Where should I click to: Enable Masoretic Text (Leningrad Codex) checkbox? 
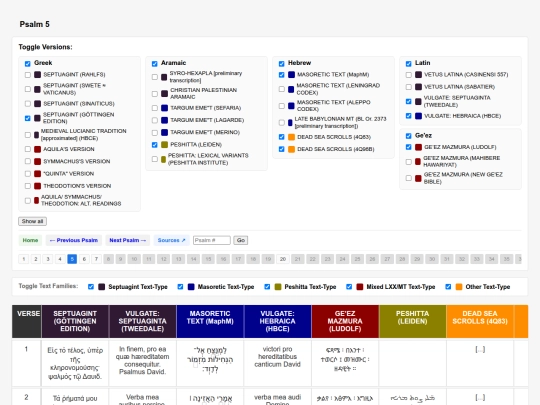281,89
